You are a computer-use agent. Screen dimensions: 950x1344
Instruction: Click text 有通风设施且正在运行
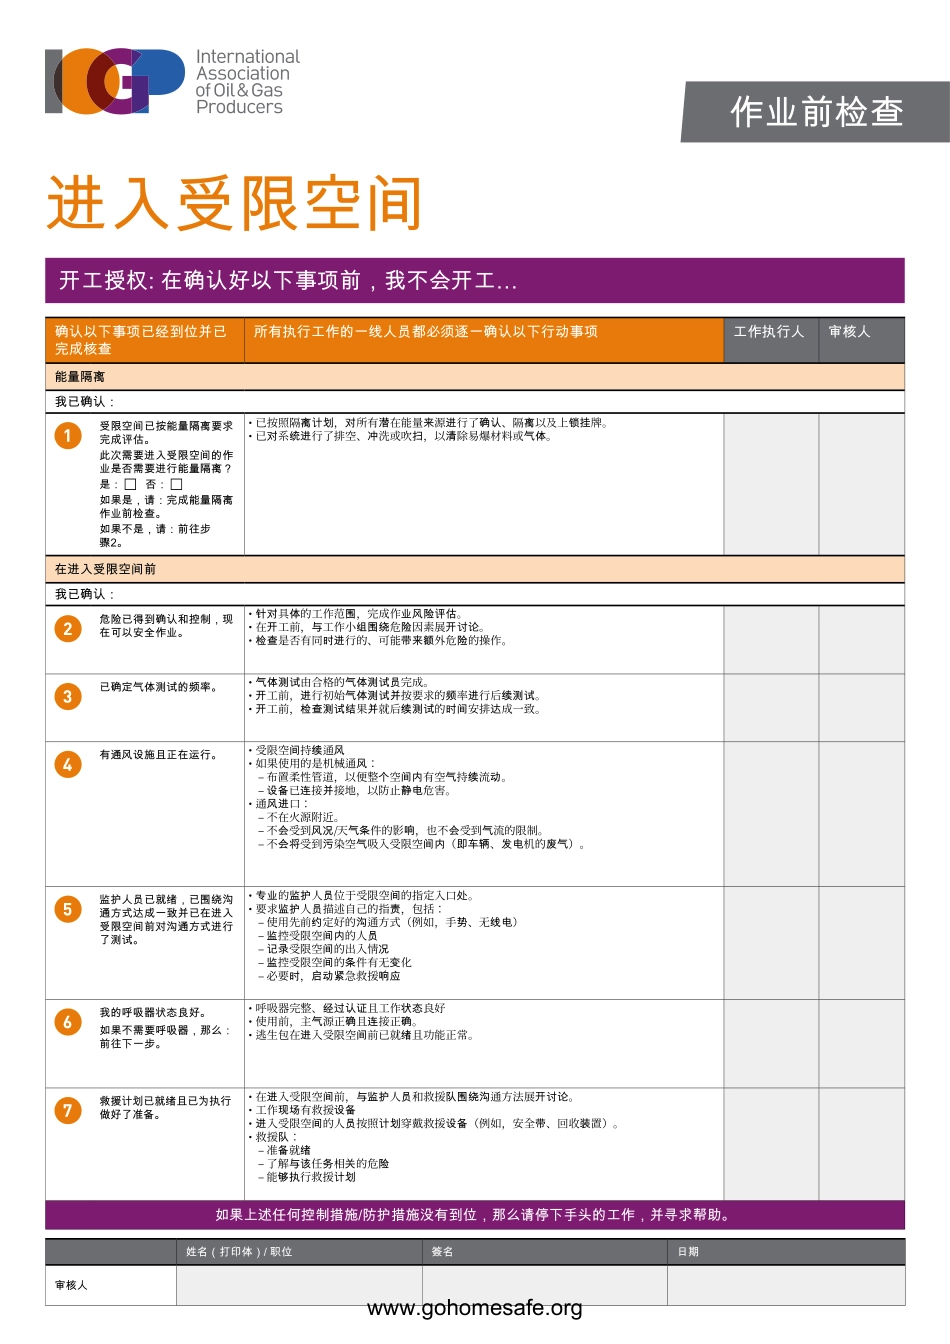point(158,755)
